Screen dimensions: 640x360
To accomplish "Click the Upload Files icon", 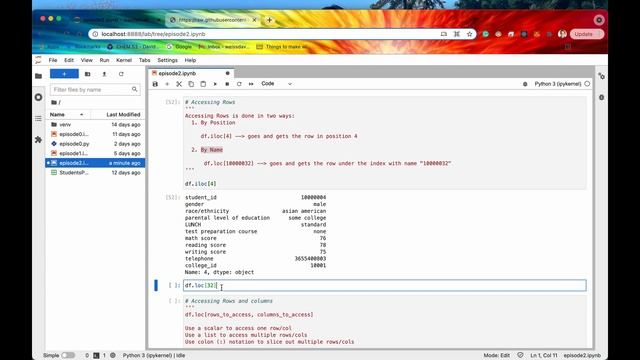I will coord(104,74).
